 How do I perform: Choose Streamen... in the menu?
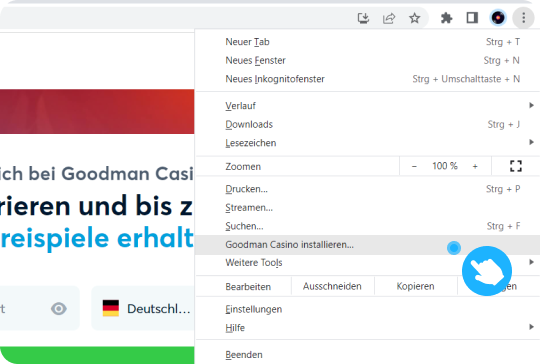pos(367,208)
